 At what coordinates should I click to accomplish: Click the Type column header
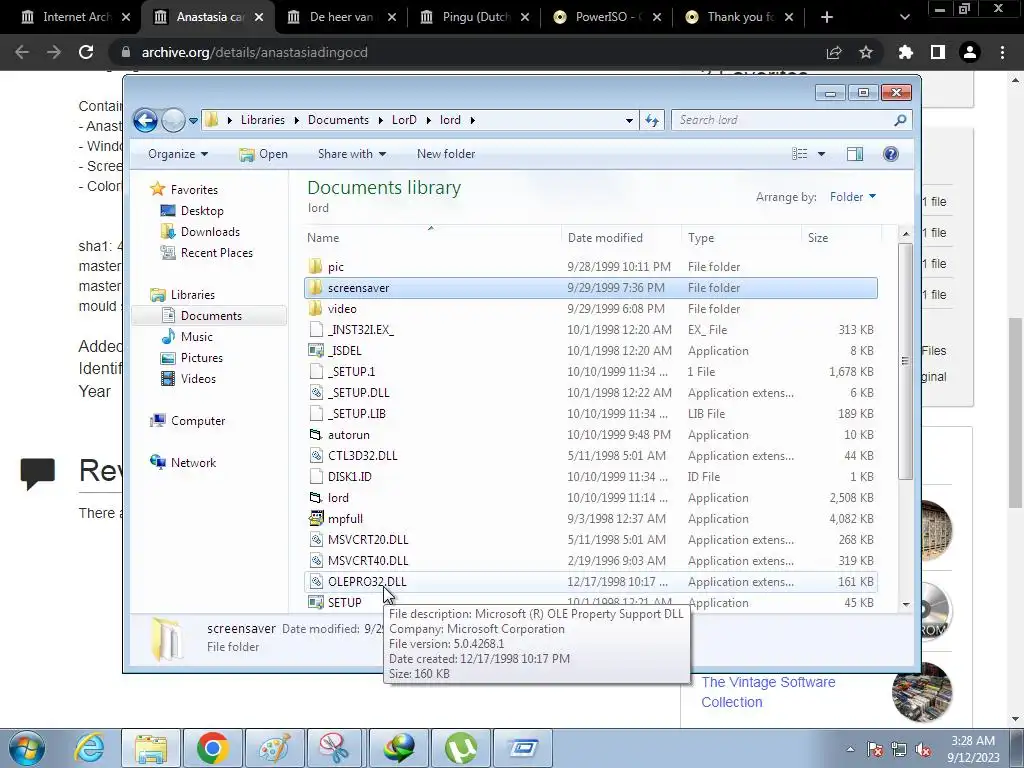tap(741, 238)
